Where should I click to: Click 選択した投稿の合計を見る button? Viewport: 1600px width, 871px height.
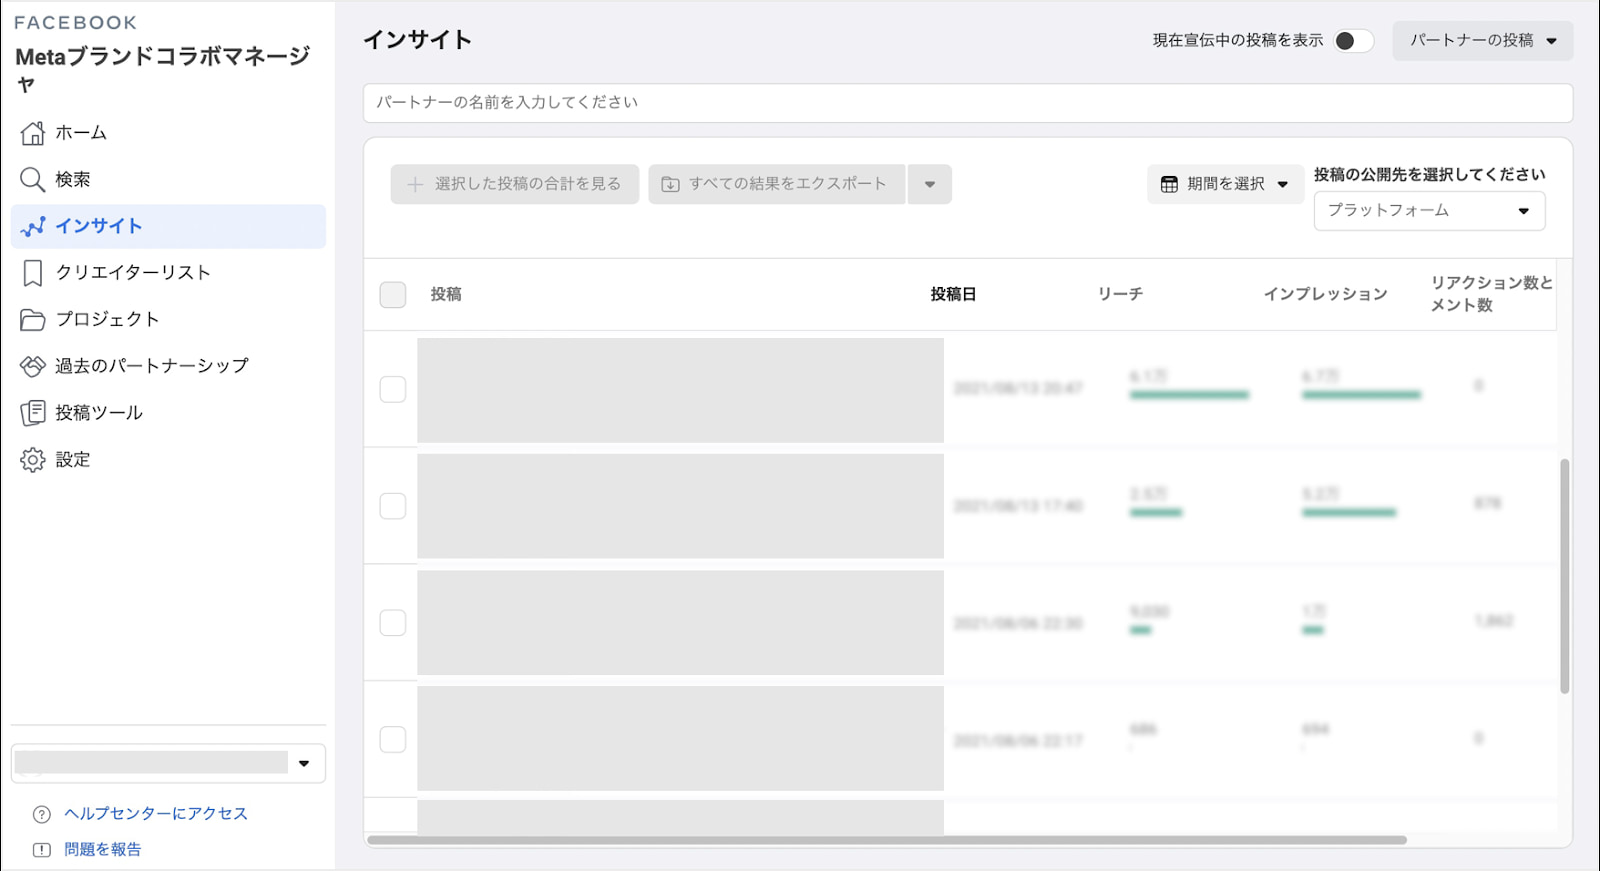pyautogui.click(x=515, y=184)
